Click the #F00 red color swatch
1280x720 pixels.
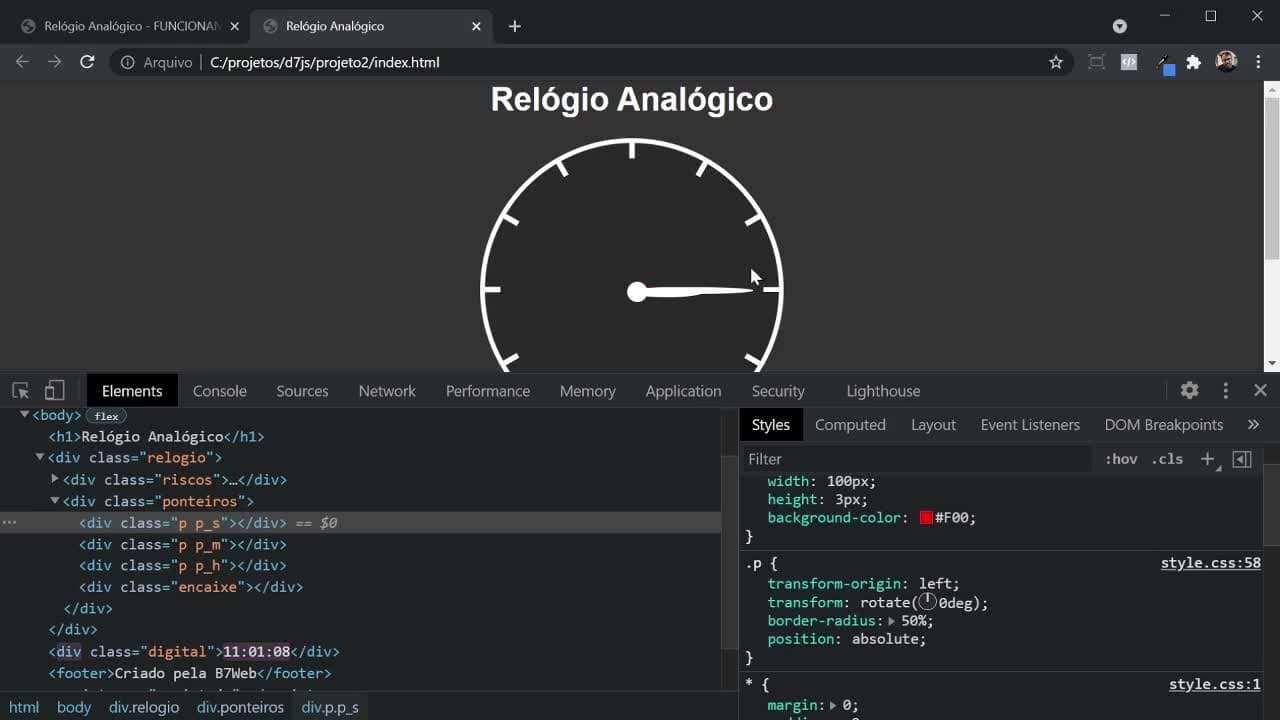tap(927, 518)
